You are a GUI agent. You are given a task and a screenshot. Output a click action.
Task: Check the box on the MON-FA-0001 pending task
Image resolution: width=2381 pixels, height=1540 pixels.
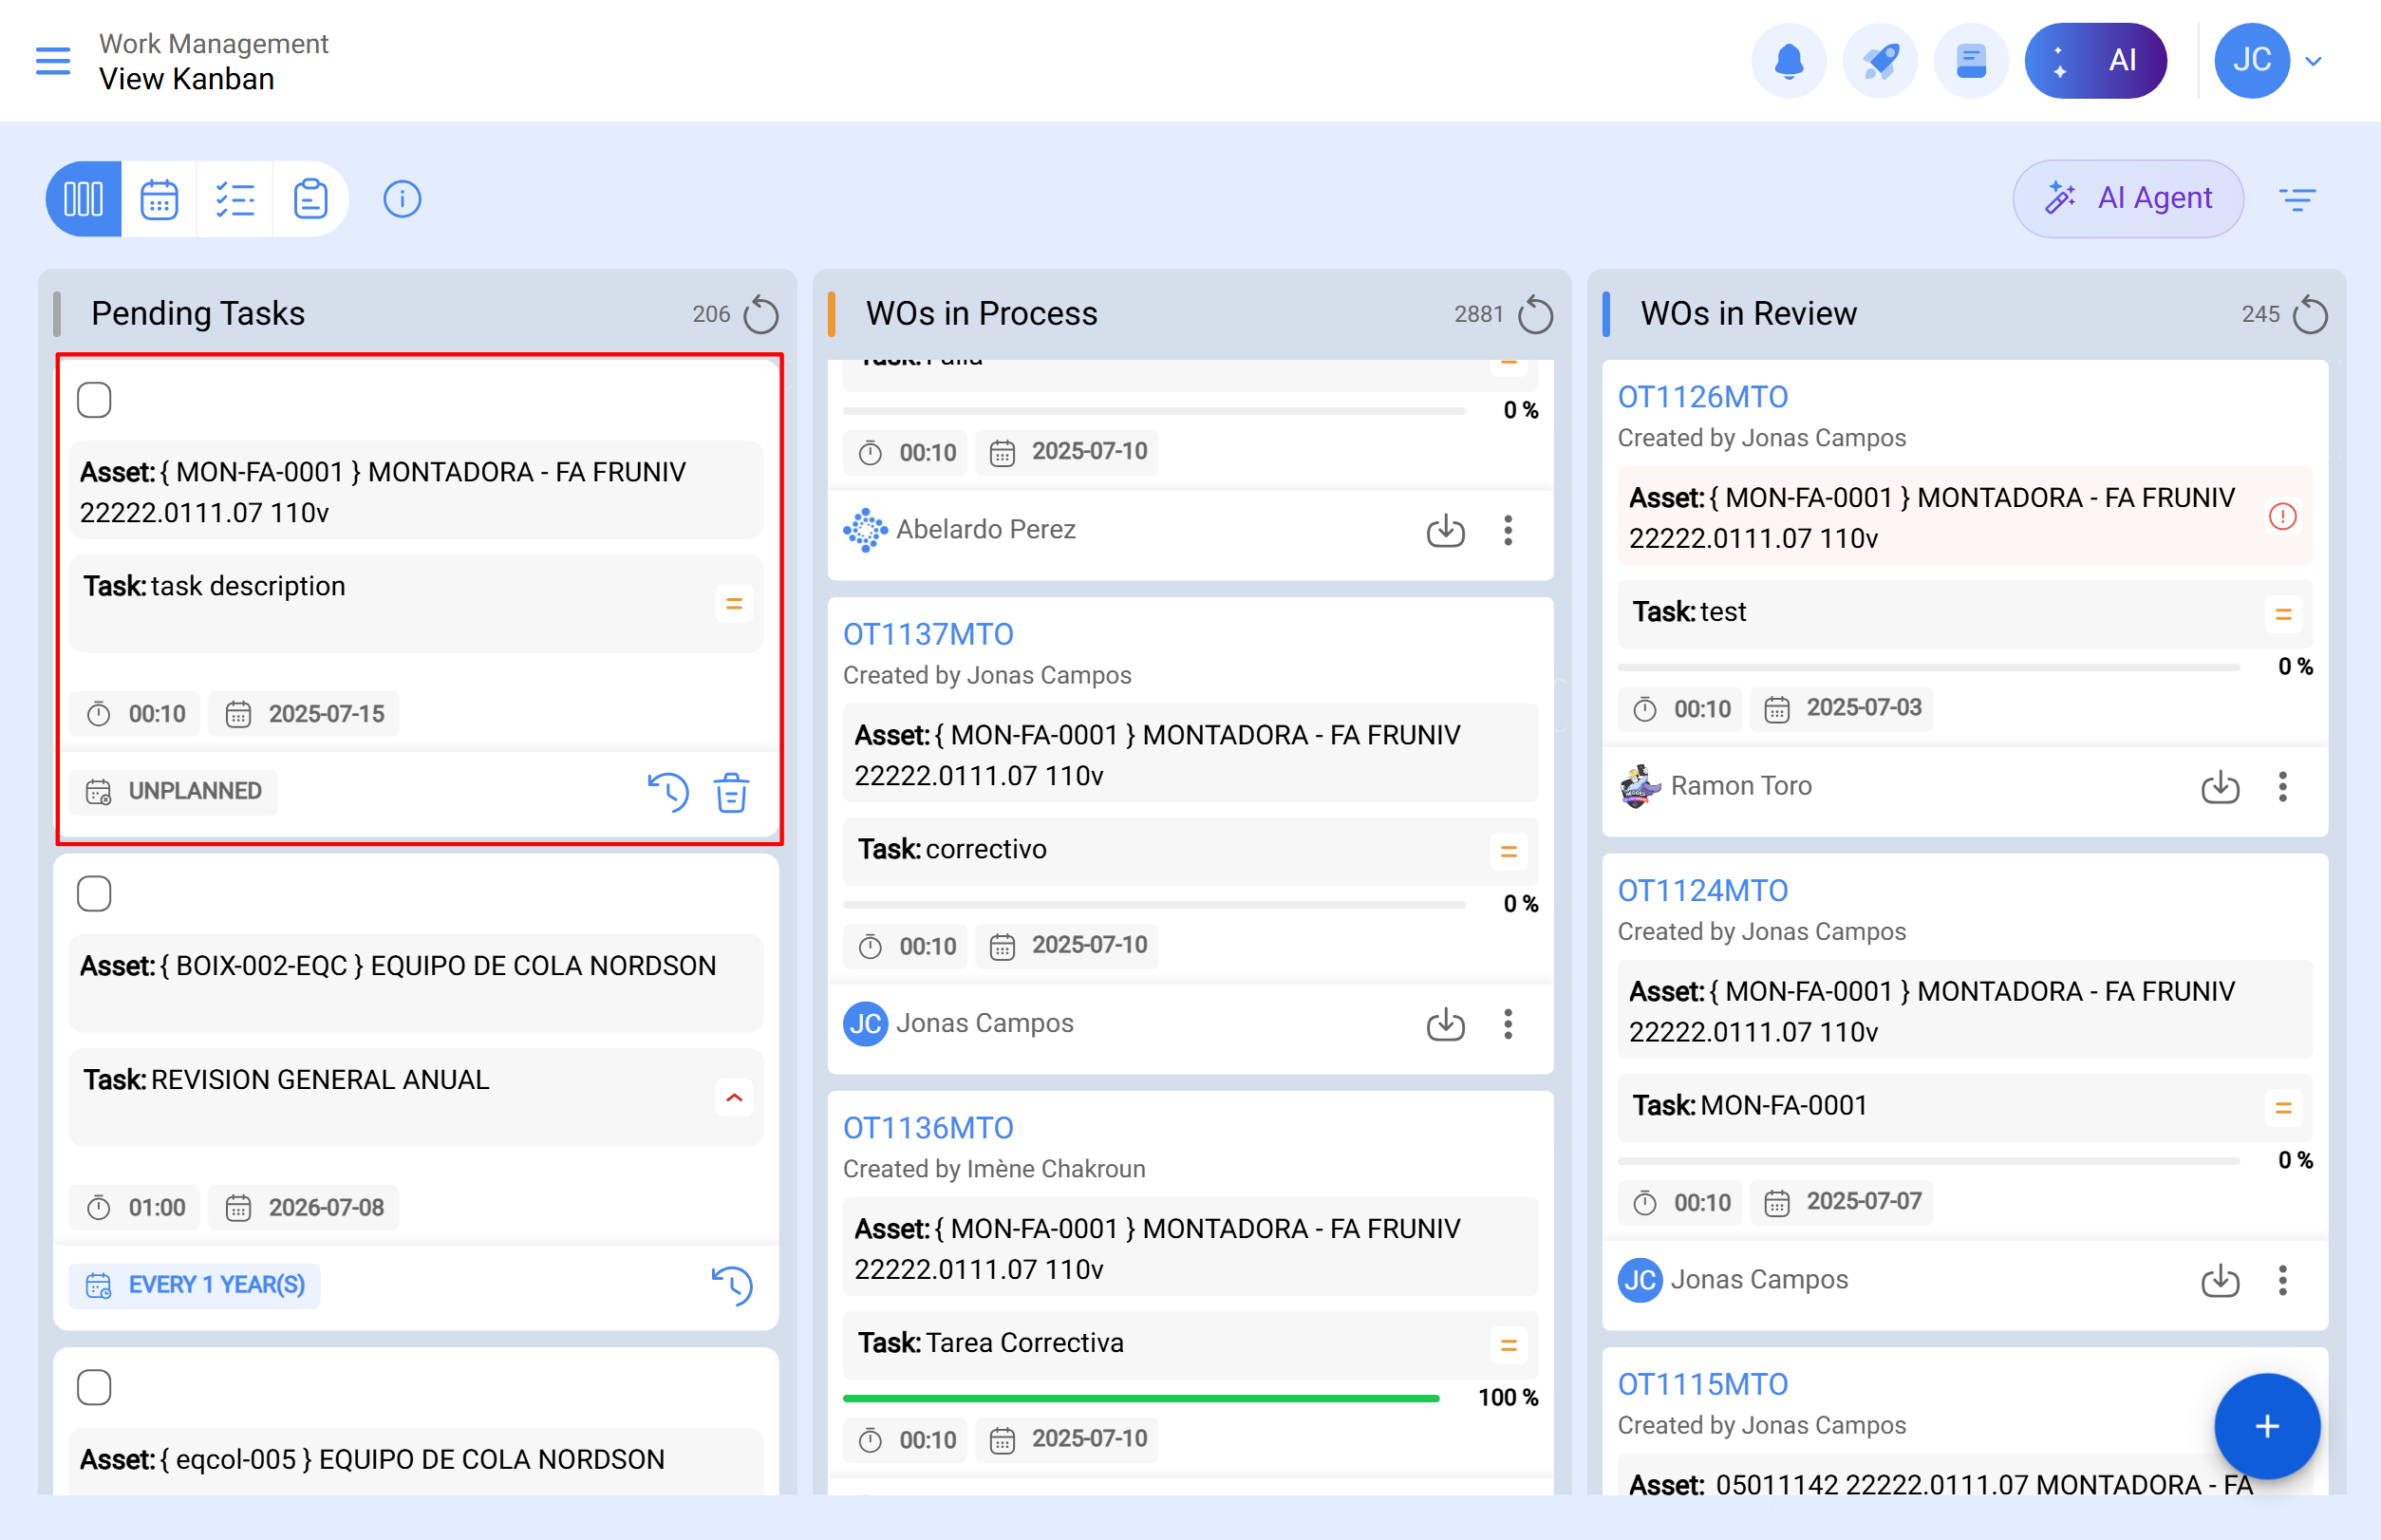coord(94,400)
